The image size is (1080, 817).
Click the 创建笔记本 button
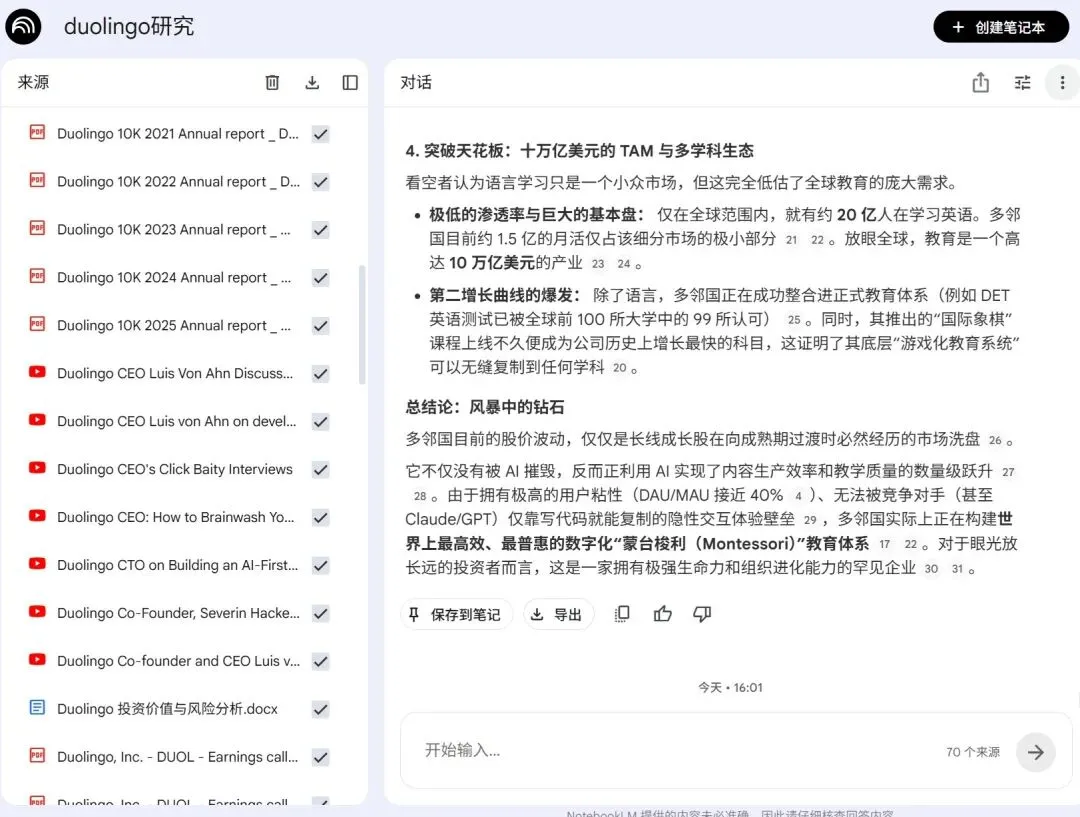click(1000, 27)
